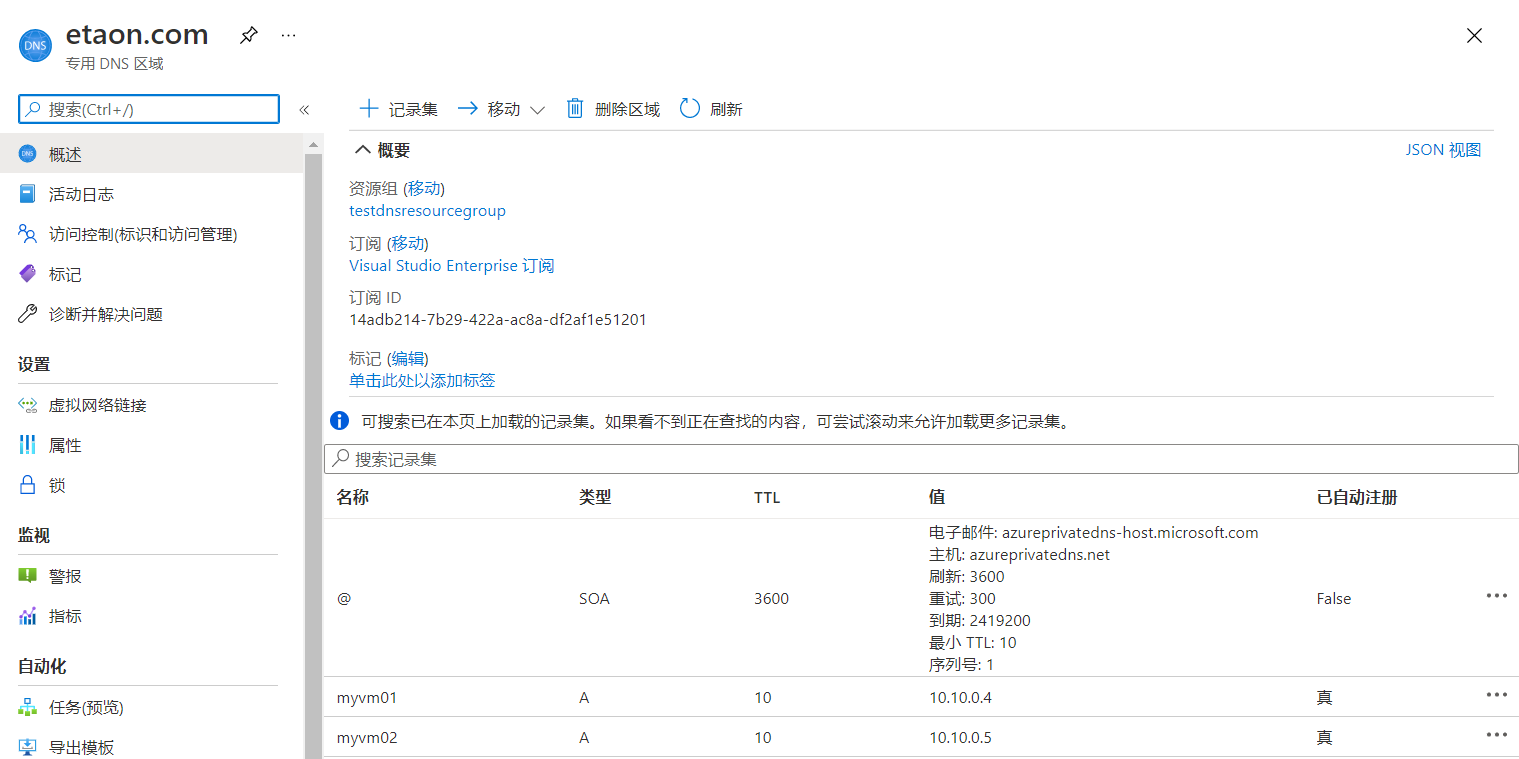Image resolution: width=1519 pixels, height=759 pixels.
Task: Click the 3600 TTL cell
Action: [x=771, y=598]
